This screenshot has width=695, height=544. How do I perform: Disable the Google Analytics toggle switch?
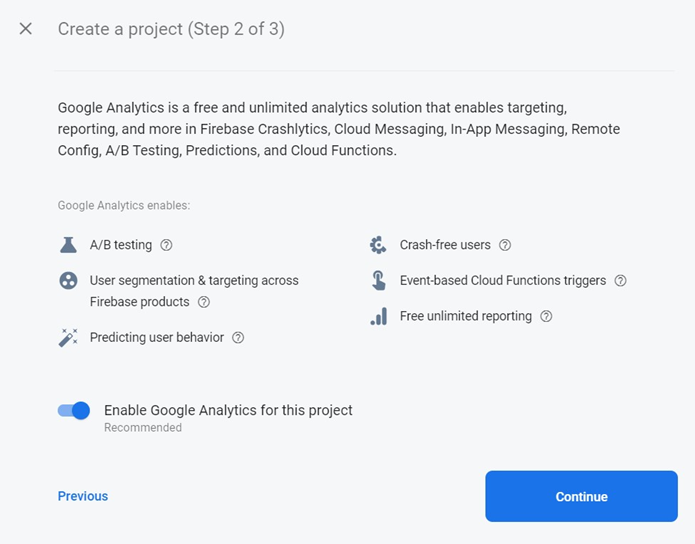point(74,410)
